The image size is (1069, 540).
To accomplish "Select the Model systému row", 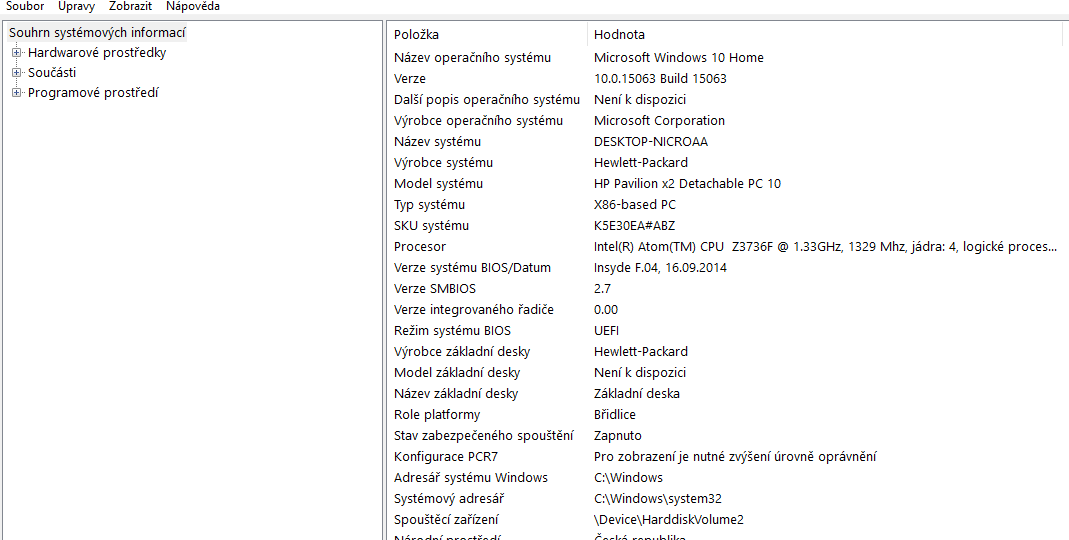I will pos(438,184).
